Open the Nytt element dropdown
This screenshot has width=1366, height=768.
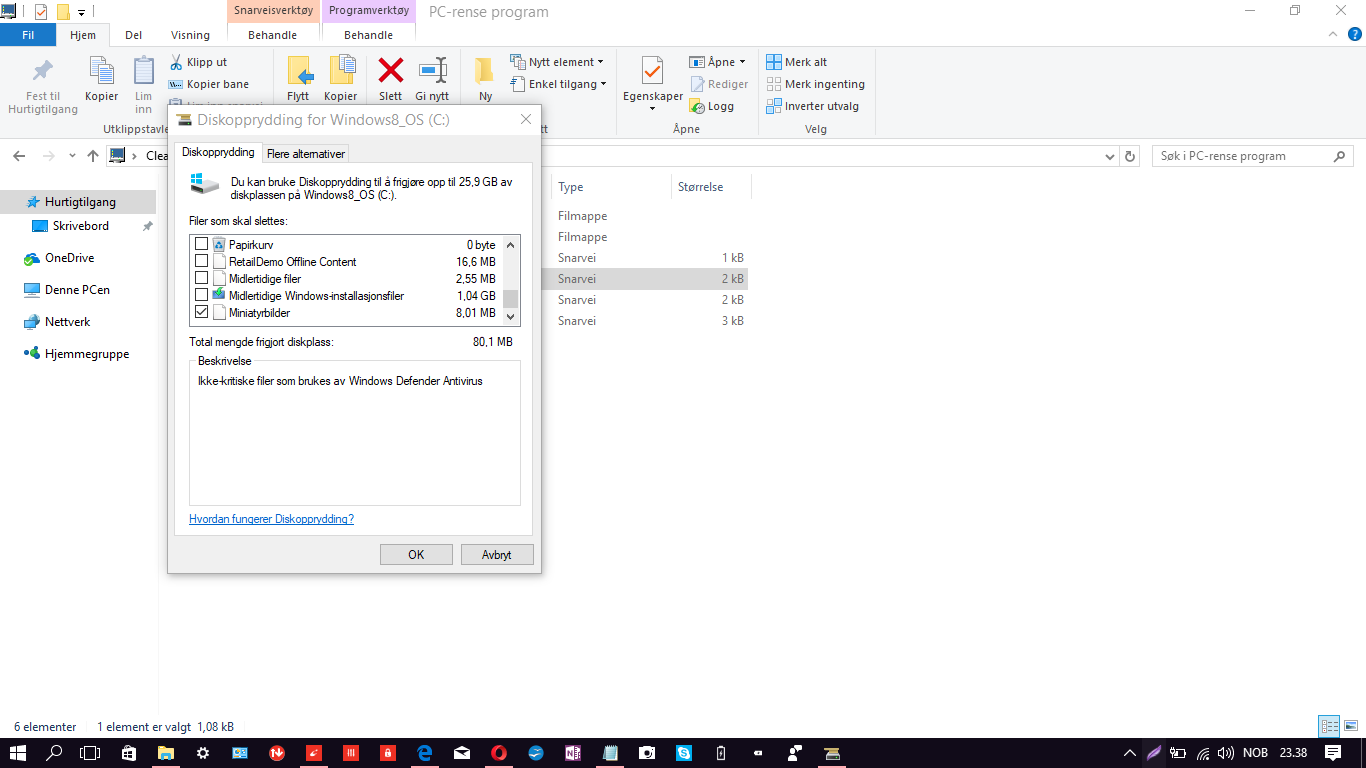[x=557, y=62]
